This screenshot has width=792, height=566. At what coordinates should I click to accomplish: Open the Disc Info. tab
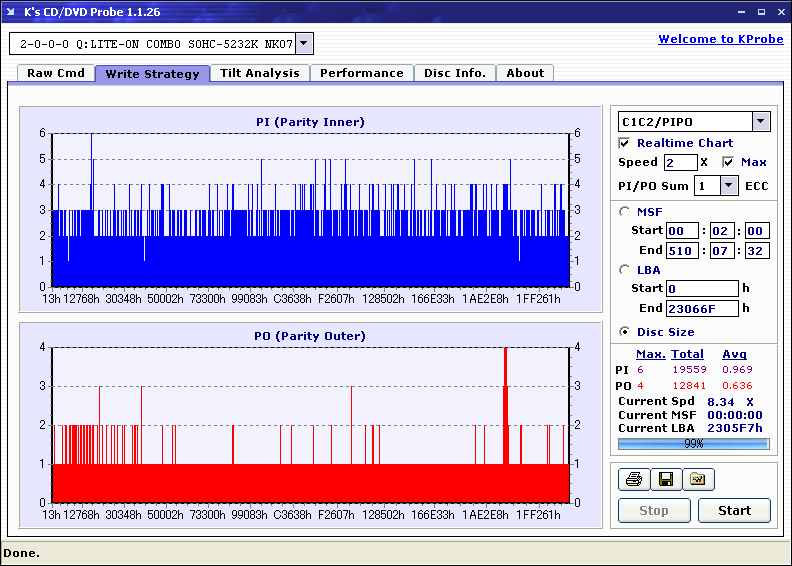(455, 73)
